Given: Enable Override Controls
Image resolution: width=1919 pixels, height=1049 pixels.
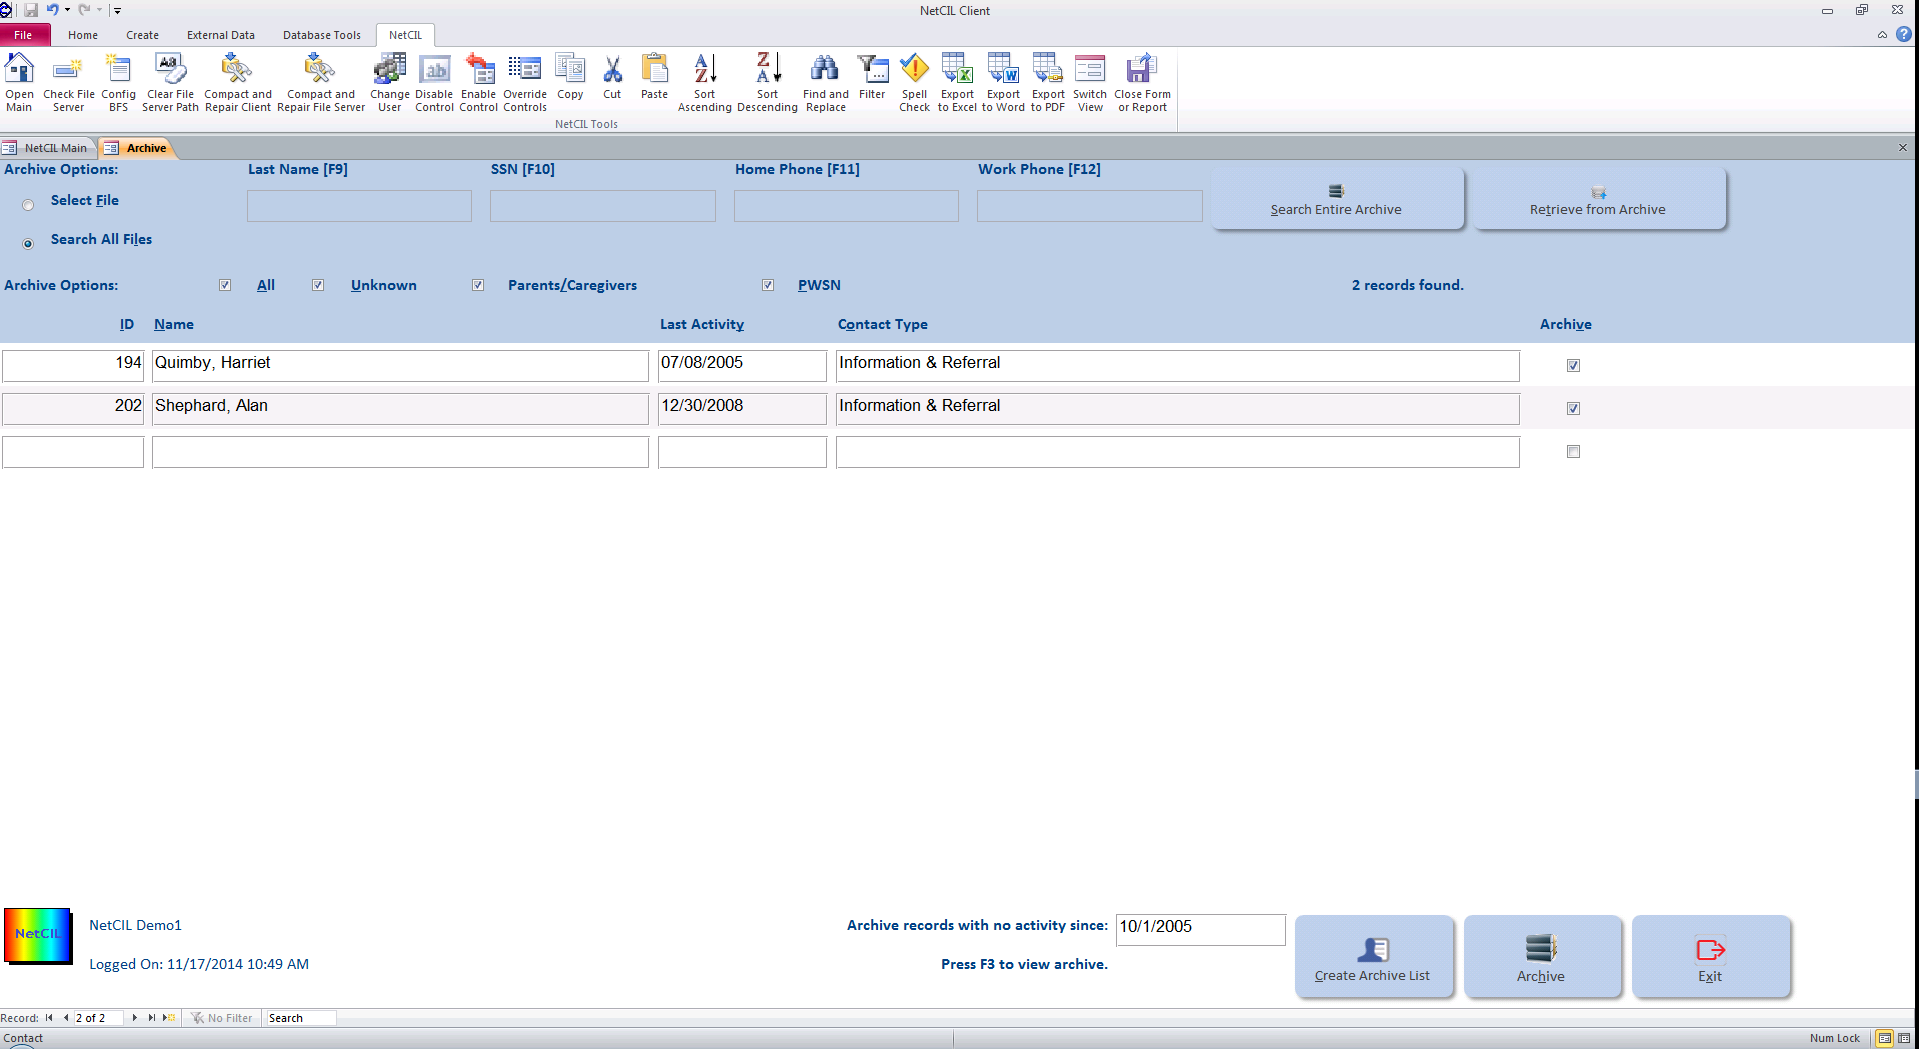Looking at the screenshot, I should (524, 82).
